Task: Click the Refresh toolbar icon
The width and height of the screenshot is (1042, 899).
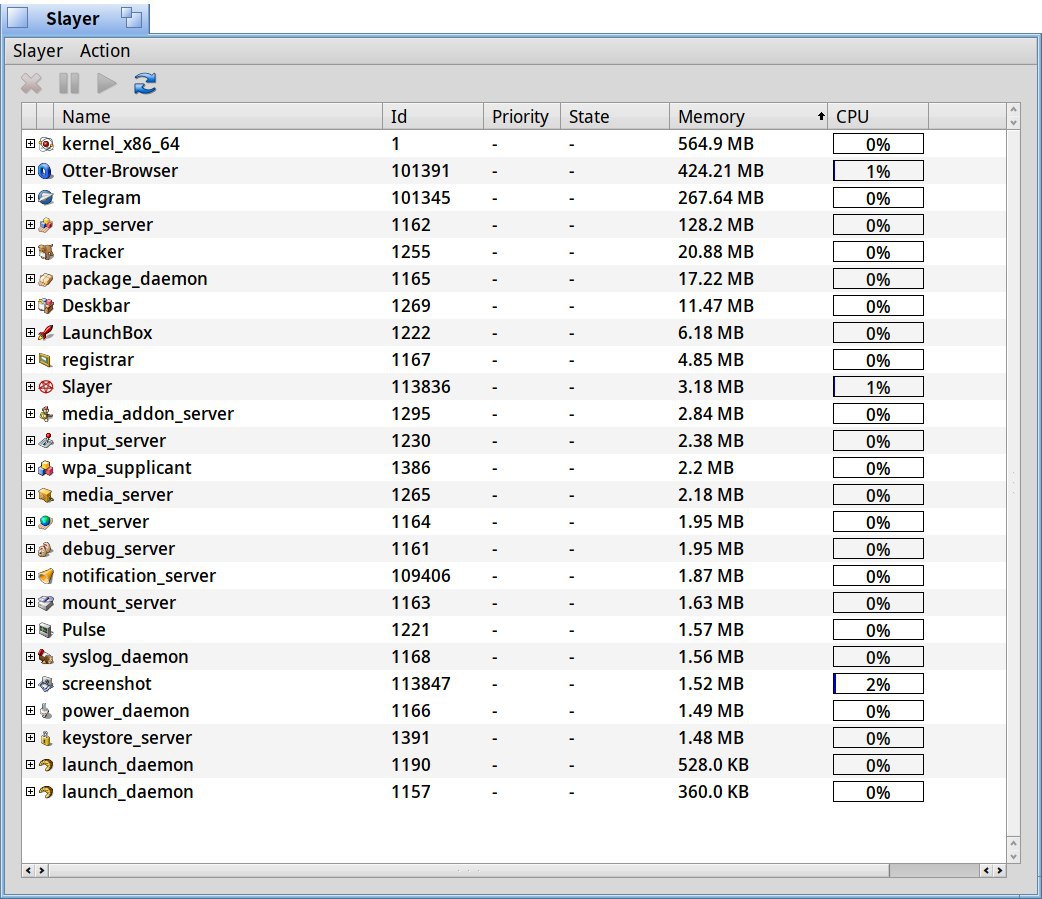Action: [x=145, y=84]
